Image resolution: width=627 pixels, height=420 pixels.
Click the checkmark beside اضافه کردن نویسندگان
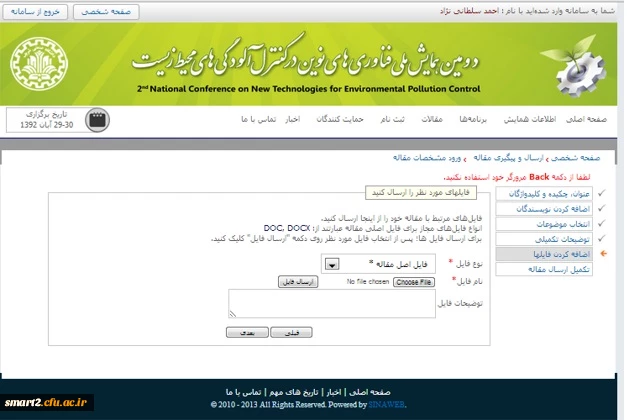pos(603,209)
